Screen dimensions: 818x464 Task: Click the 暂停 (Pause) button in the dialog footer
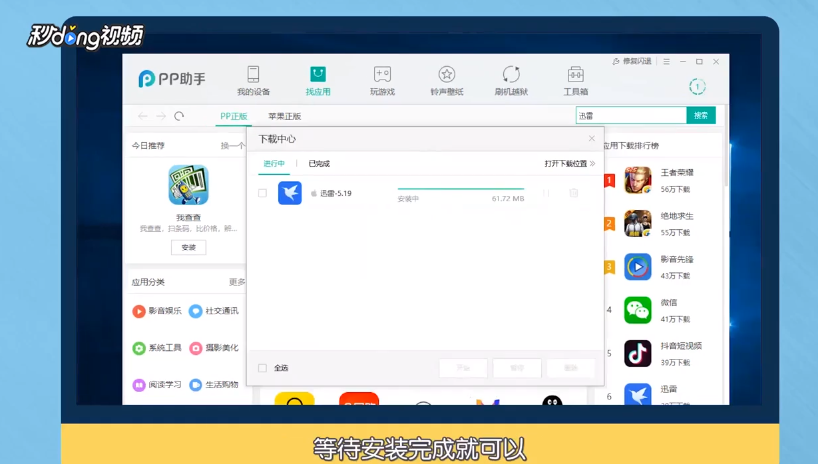517,368
